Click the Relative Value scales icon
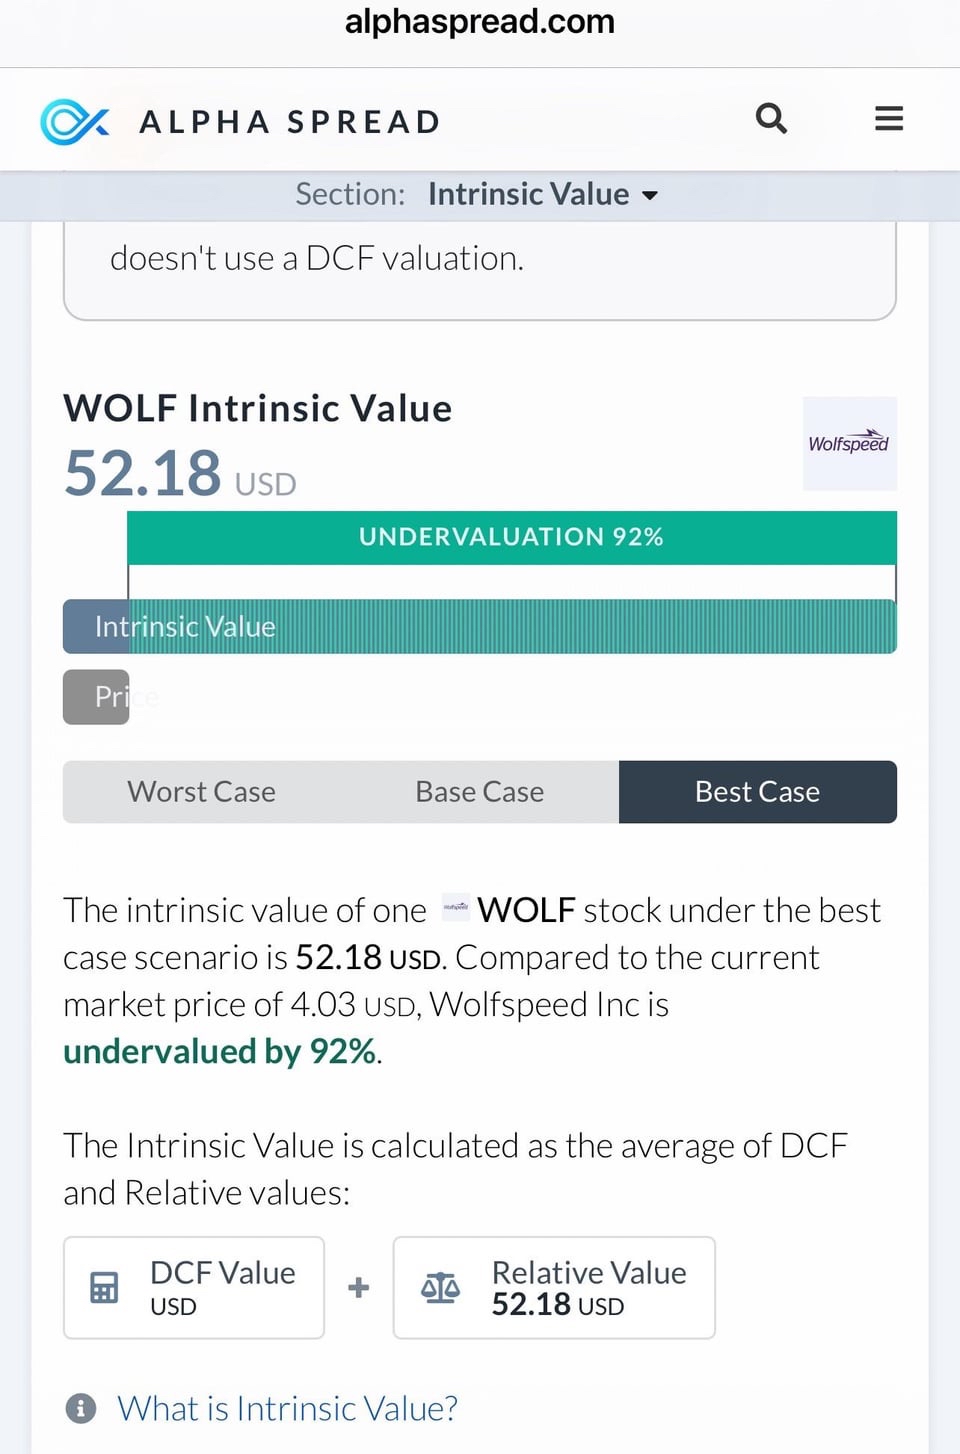 coord(440,1287)
